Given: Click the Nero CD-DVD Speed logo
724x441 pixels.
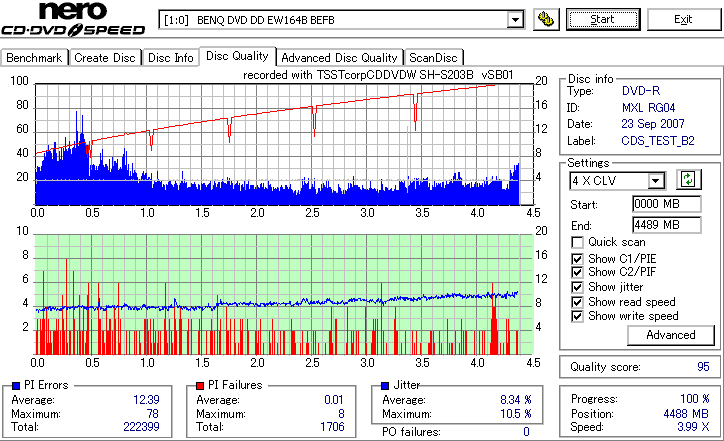Looking at the screenshot, I should (x=73, y=19).
